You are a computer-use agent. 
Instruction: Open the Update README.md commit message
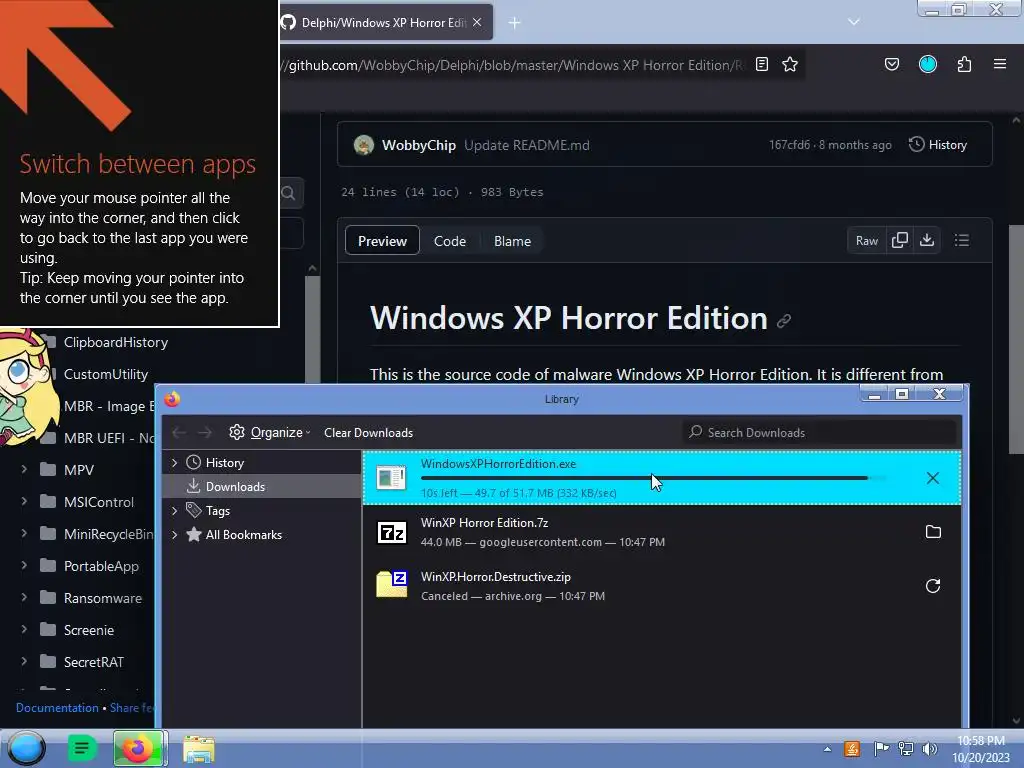click(x=527, y=145)
